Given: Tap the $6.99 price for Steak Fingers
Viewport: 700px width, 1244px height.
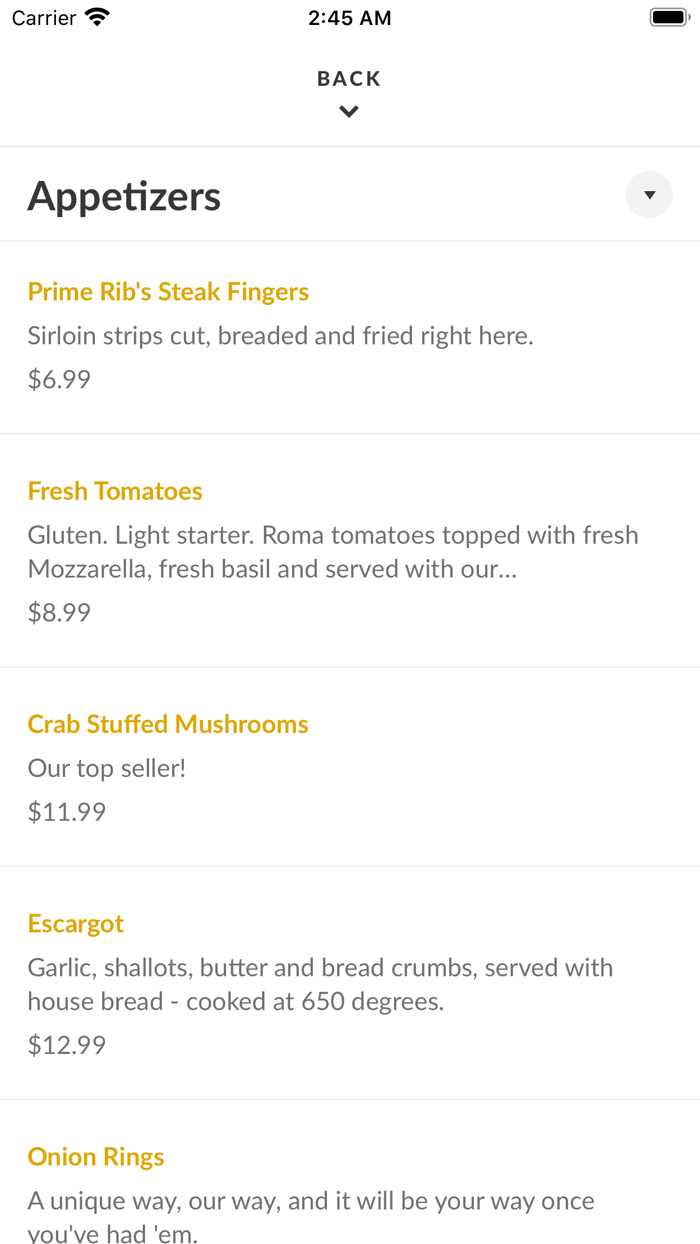Looking at the screenshot, I should pyautogui.click(x=59, y=379).
